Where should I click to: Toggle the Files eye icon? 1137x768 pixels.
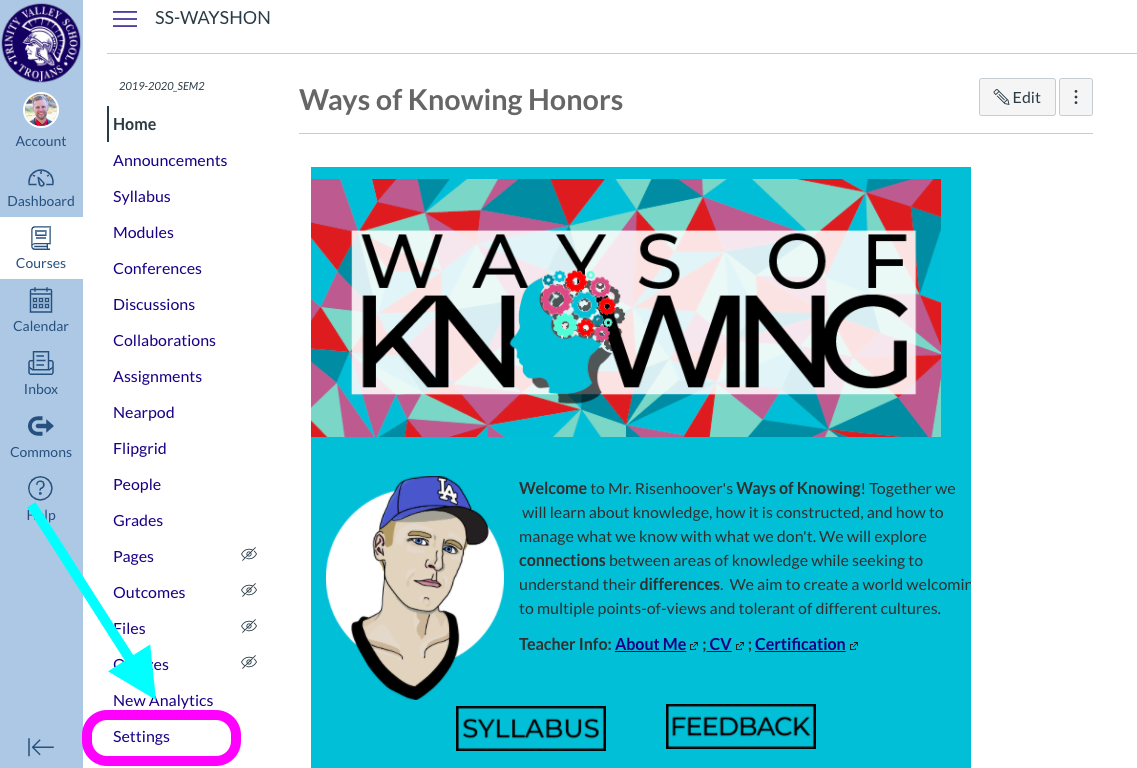point(248,626)
